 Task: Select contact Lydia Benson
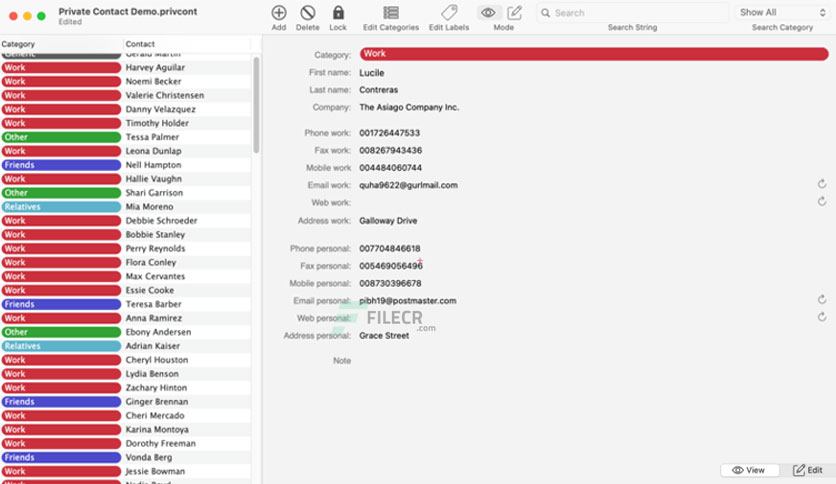coord(152,374)
